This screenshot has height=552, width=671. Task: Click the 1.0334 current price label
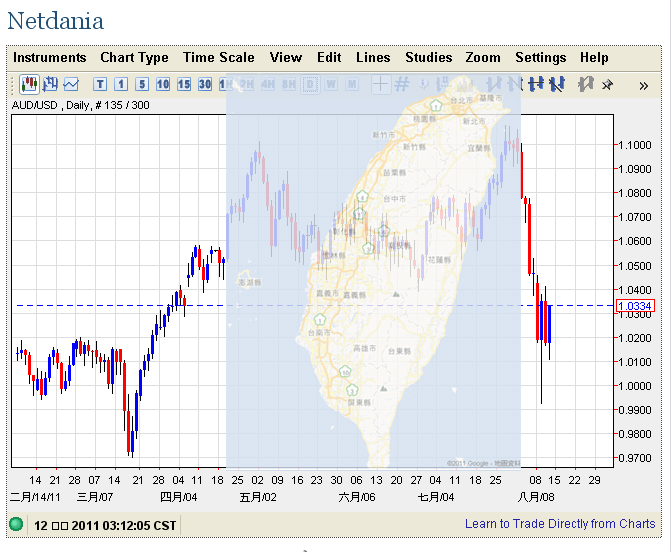click(635, 306)
